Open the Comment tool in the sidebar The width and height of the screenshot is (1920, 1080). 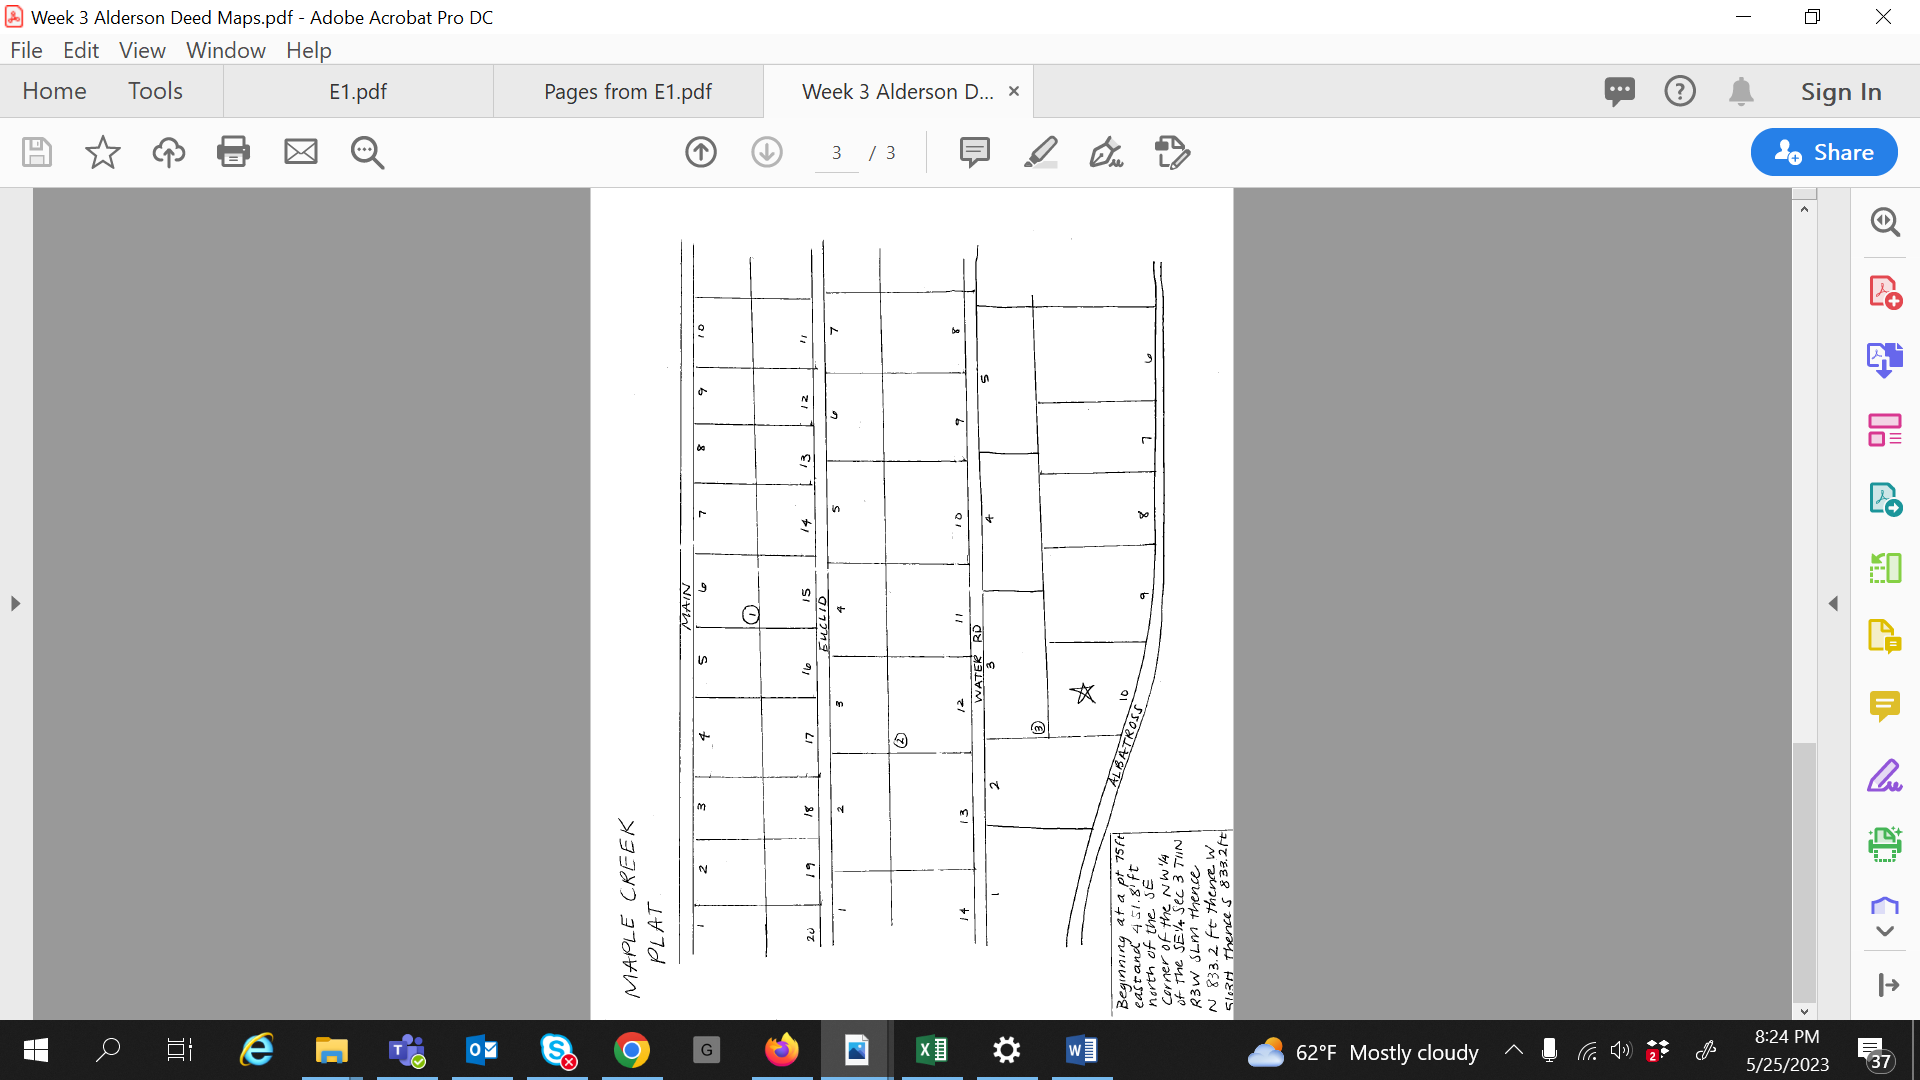click(x=1886, y=706)
